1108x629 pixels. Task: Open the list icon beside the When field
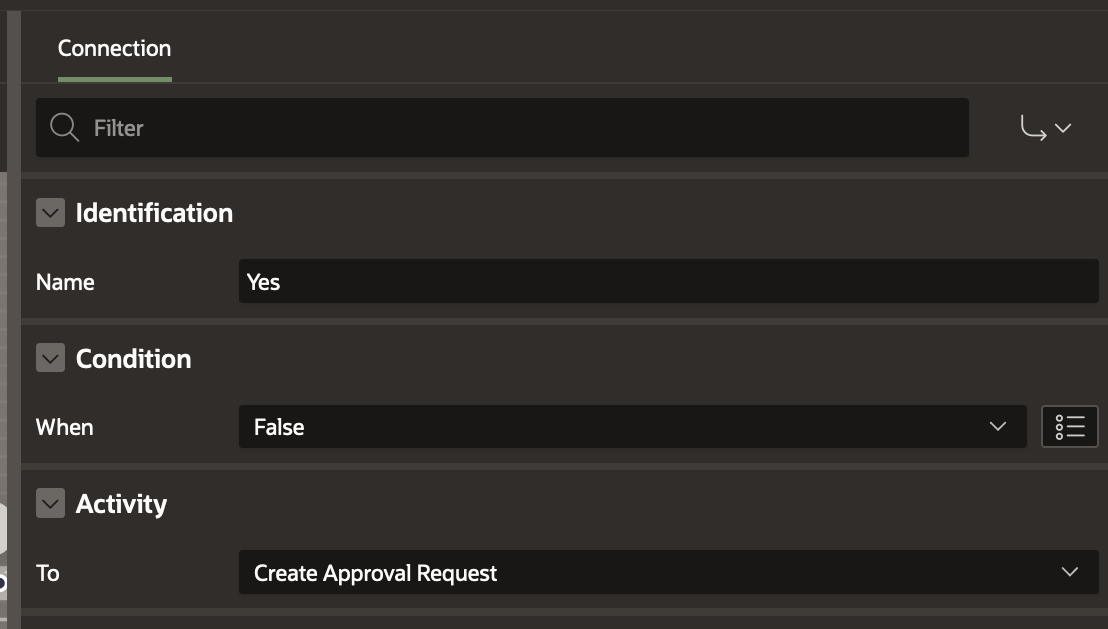1069,427
